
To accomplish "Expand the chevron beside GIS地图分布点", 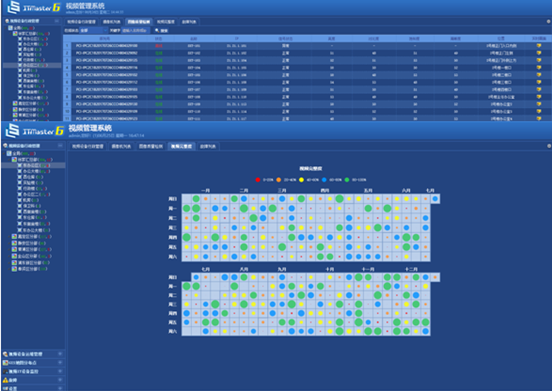I will (60, 362).
